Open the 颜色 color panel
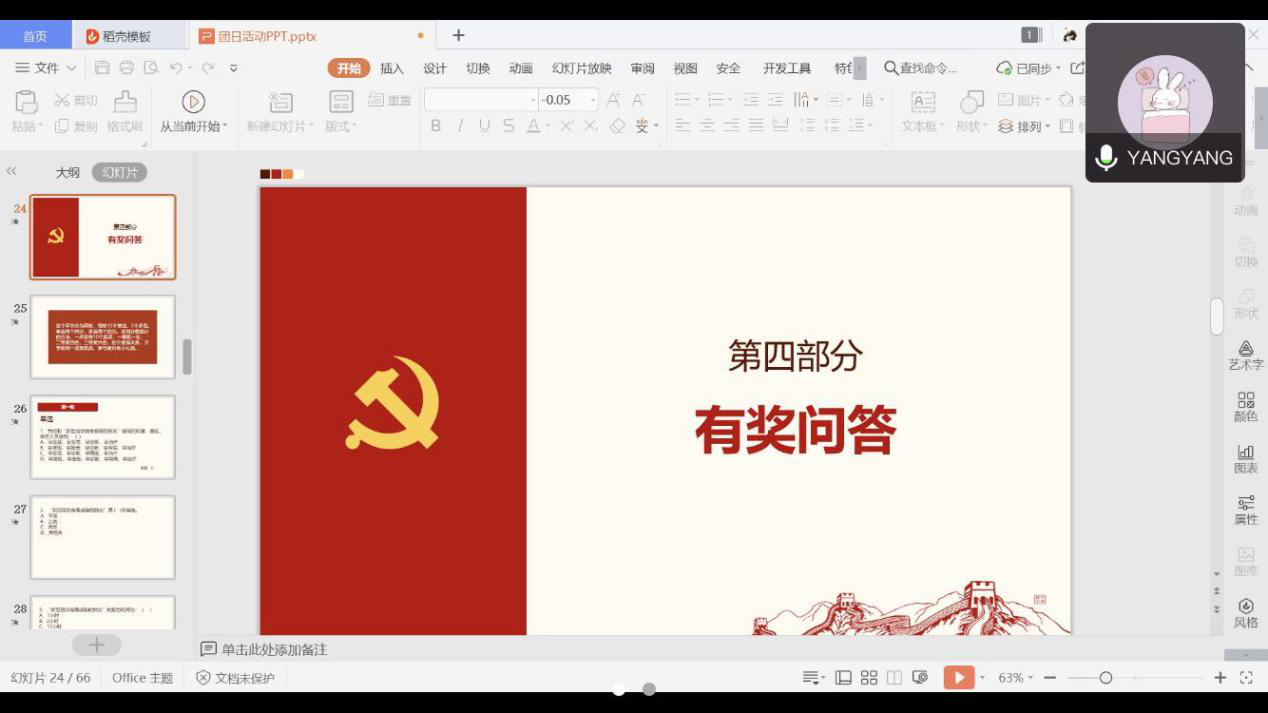The height and width of the screenshot is (713, 1268). (1246, 407)
